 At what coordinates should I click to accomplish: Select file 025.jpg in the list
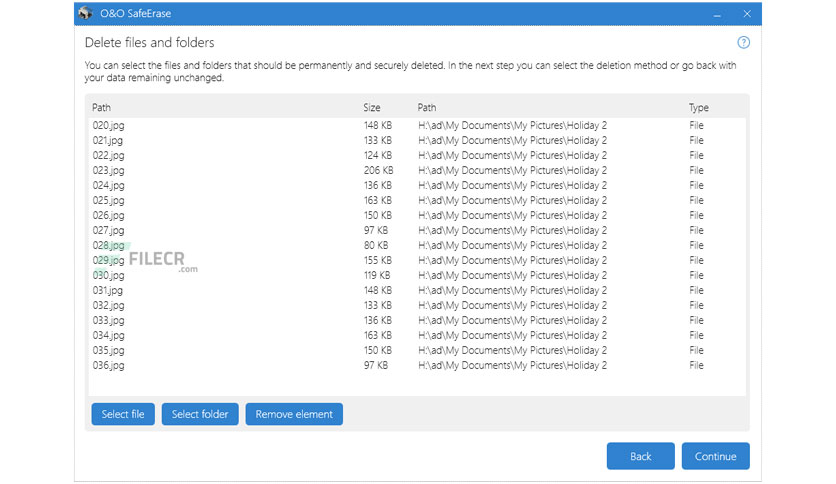click(x=108, y=200)
